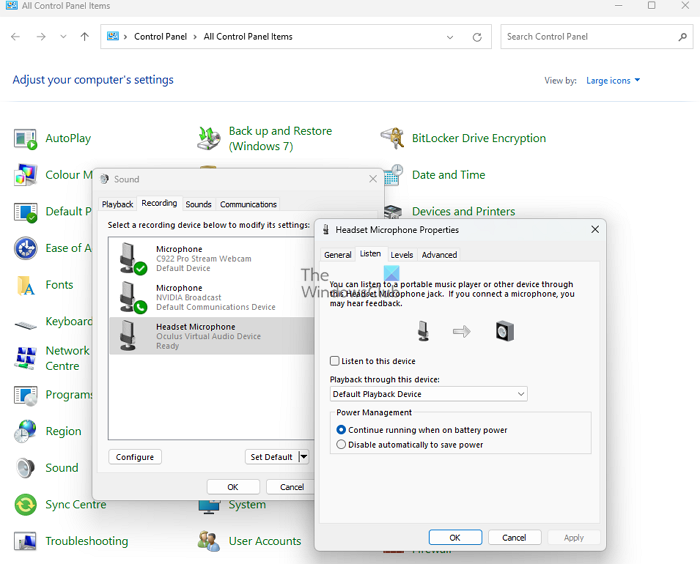
Task: Open the Troubleshooting icon
Action: click(x=26, y=541)
